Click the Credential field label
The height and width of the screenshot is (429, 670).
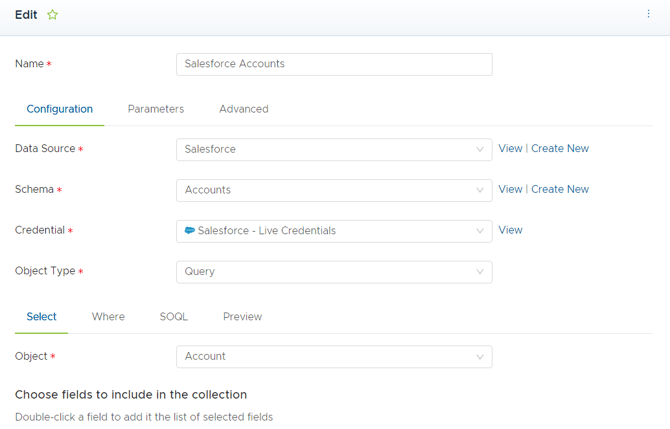pos(40,230)
